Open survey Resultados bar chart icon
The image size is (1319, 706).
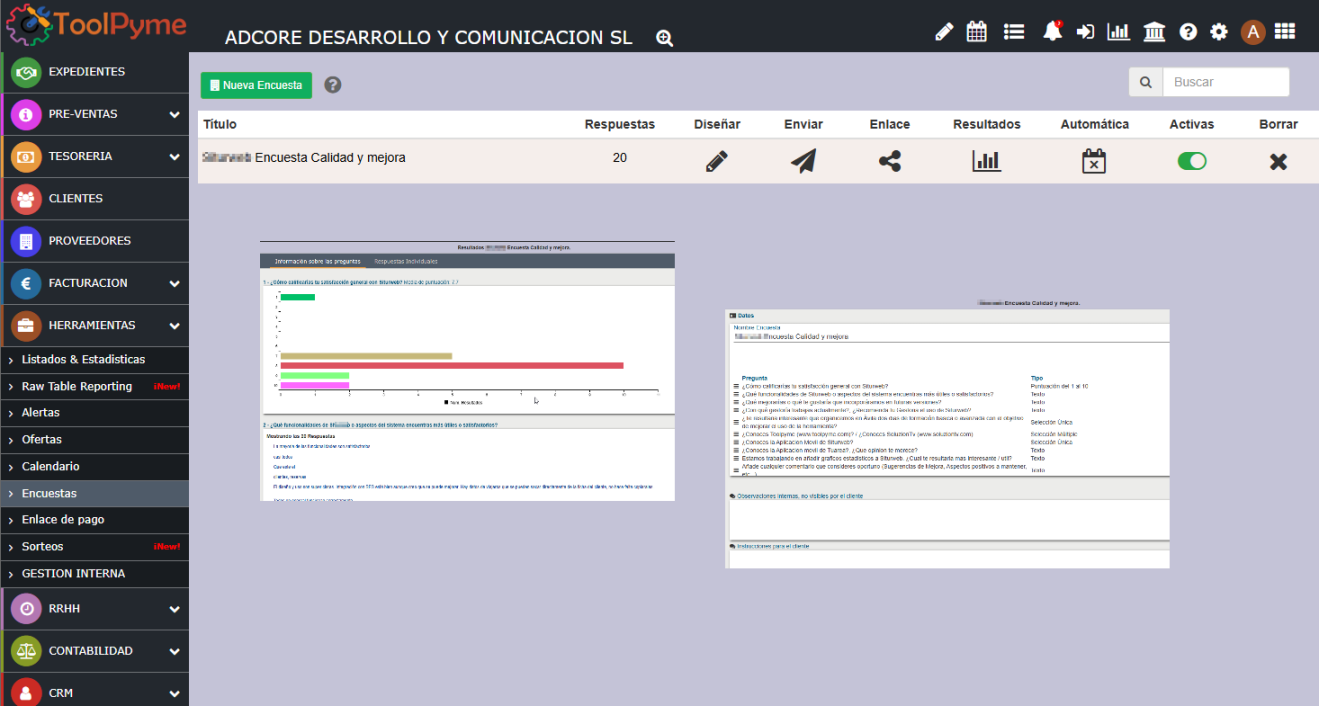coord(986,161)
